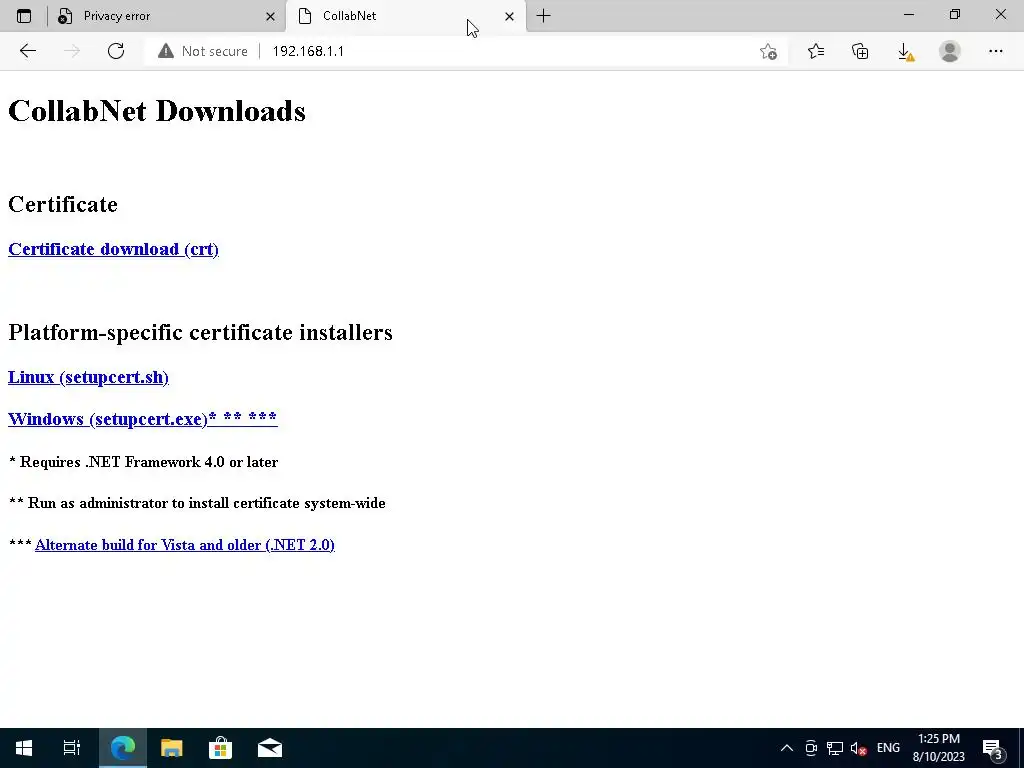Select the CollabNet tab
1024x768 pixels.
[406, 16]
